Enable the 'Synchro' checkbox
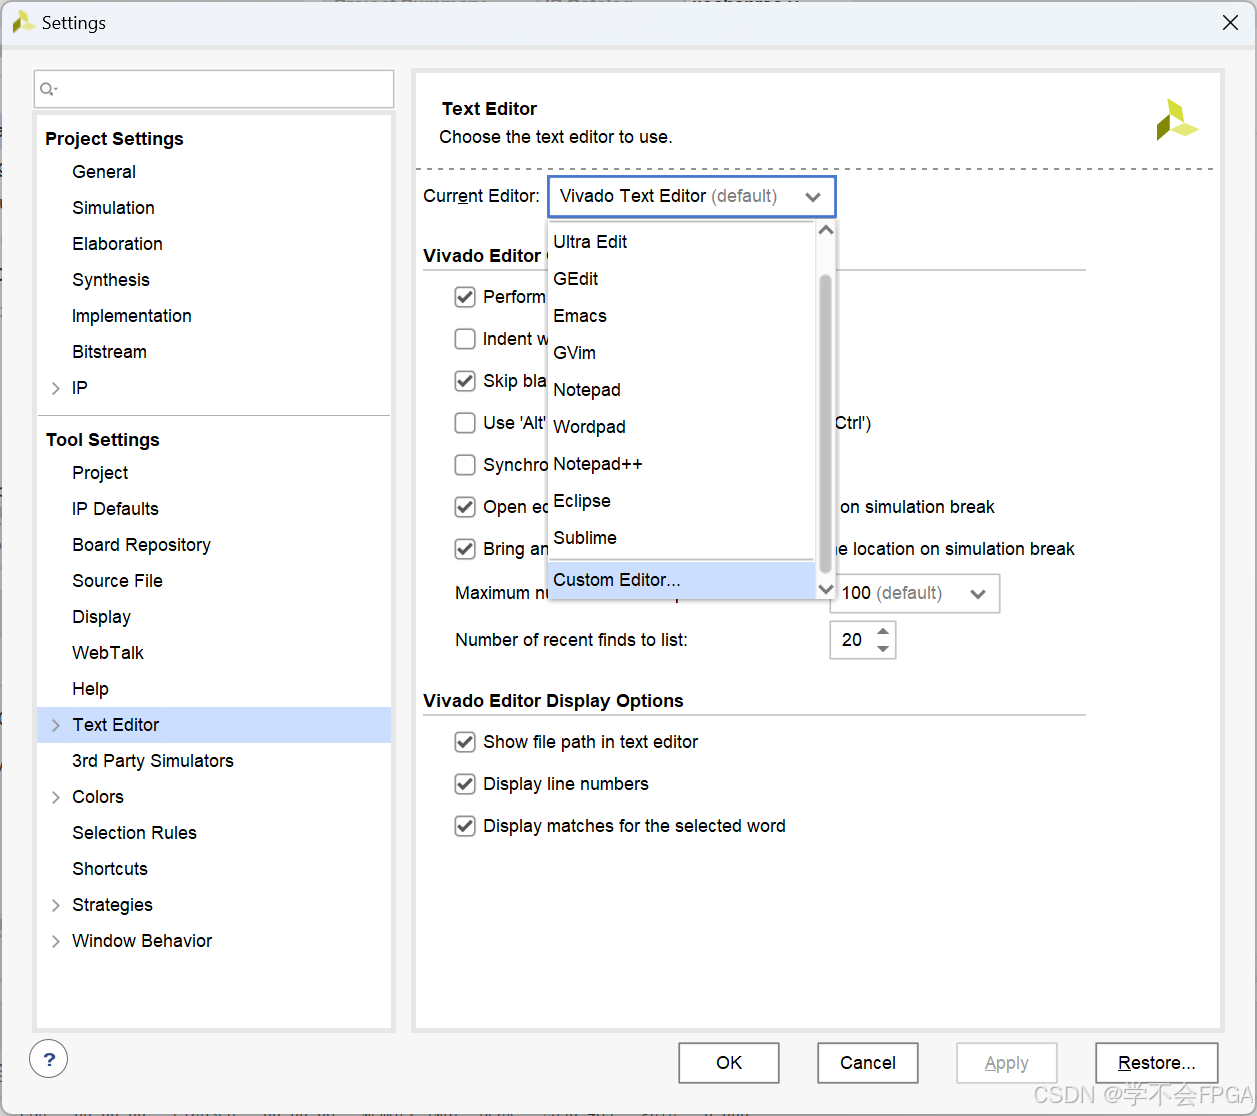The height and width of the screenshot is (1116, 1257). [465, 465]
